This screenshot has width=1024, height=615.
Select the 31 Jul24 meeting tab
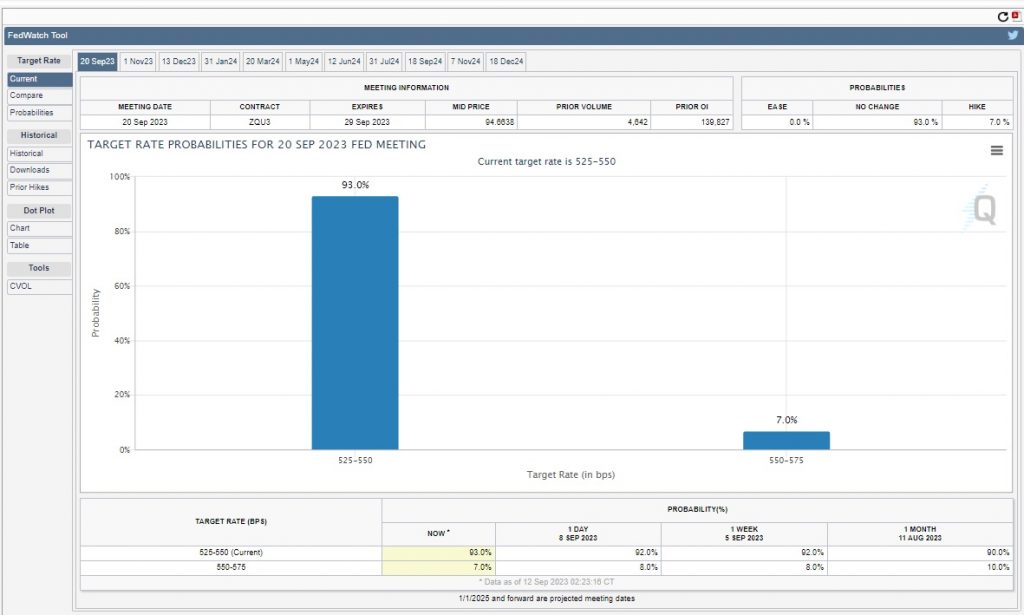tap(384, 61)
